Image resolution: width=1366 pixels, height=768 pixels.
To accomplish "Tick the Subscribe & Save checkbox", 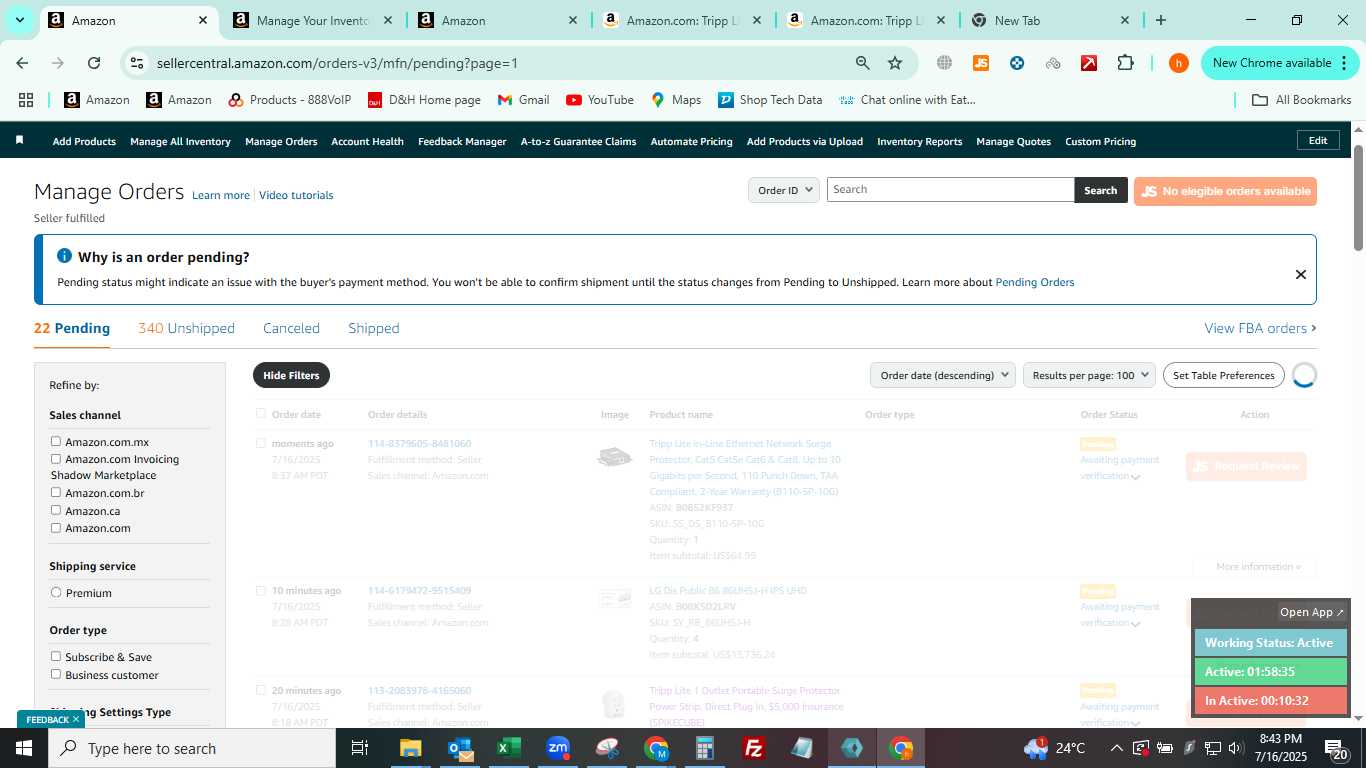I will [x=56, y=656].
